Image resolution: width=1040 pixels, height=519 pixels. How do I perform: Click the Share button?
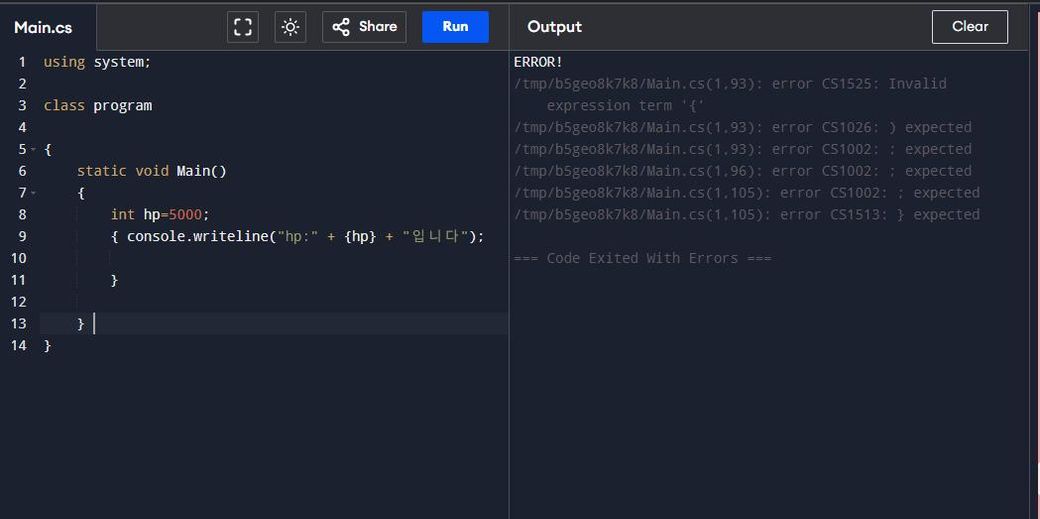click(364, 27)
